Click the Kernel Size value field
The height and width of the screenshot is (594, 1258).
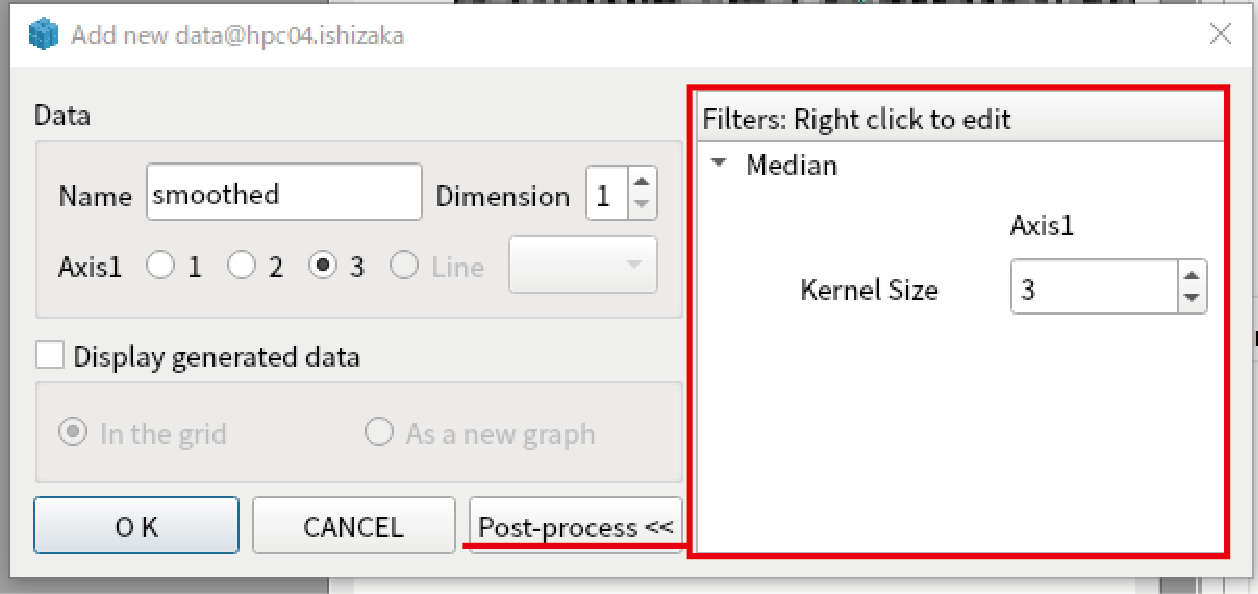click(1095, 288)
